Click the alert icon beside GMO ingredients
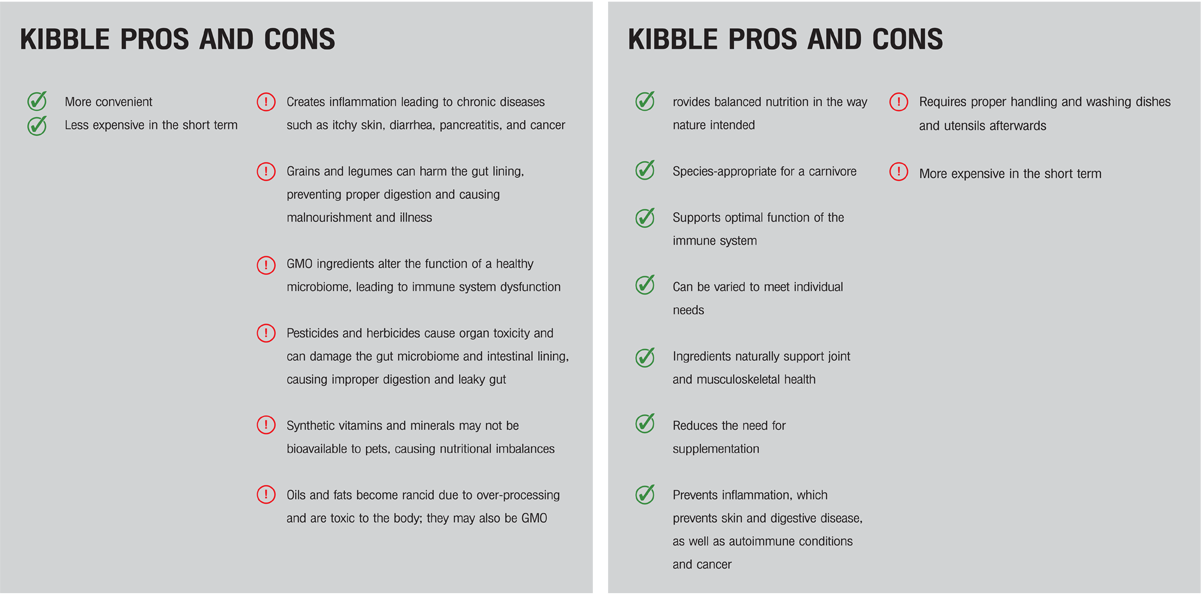The width and height of the screenshot is (1202, 597). (266, 265)
